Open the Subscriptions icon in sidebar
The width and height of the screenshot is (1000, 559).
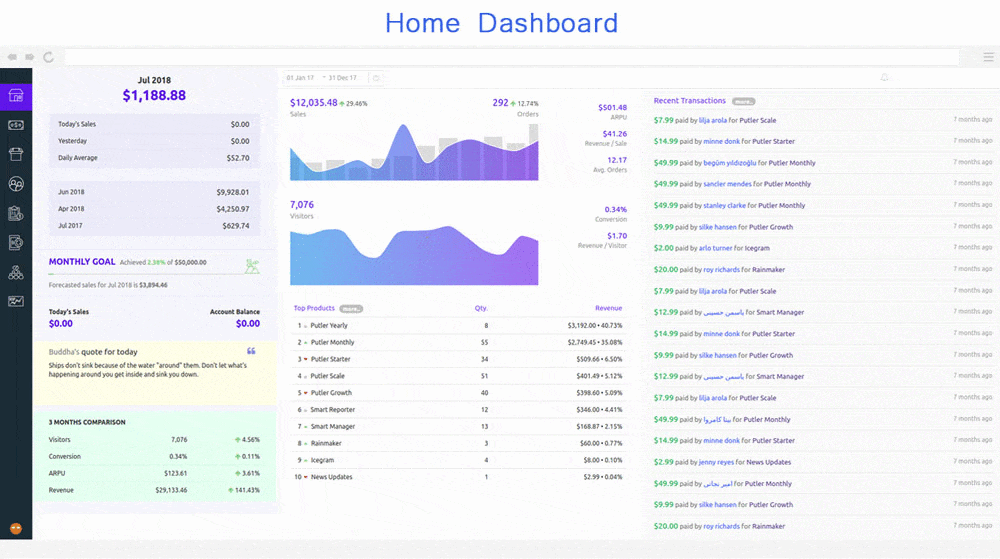point(16,242)
